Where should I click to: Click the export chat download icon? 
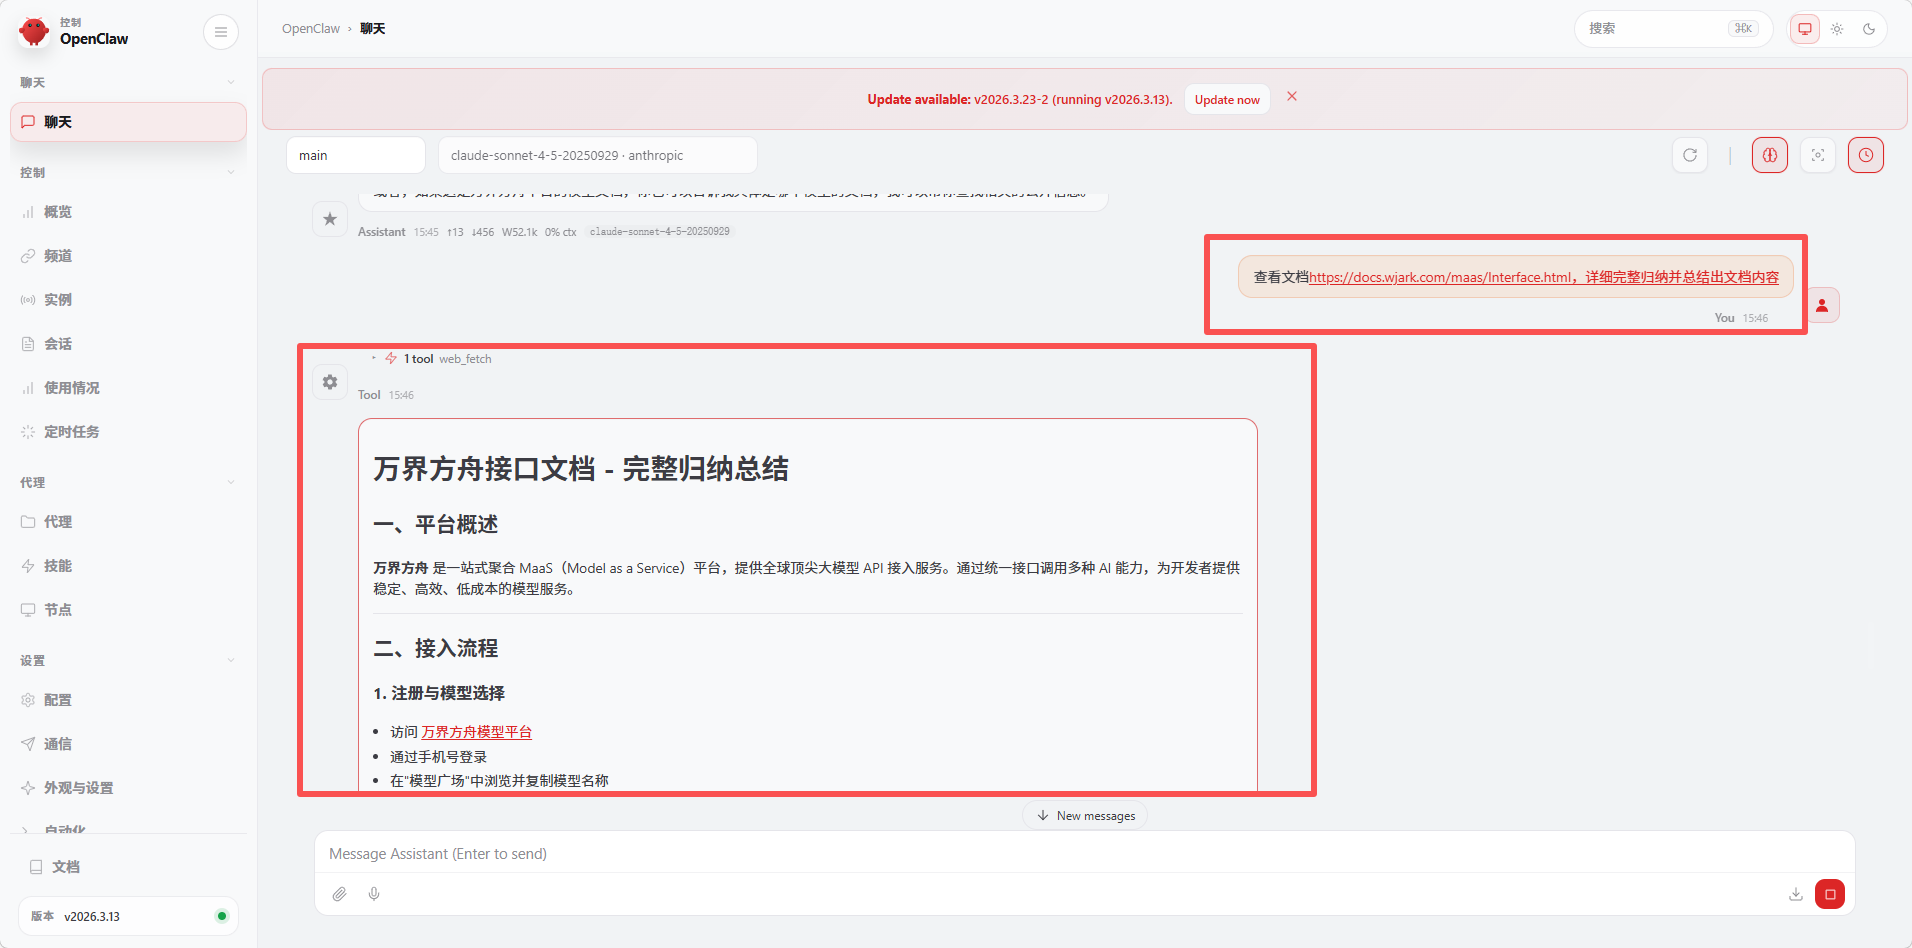[x=1795, y=894]
